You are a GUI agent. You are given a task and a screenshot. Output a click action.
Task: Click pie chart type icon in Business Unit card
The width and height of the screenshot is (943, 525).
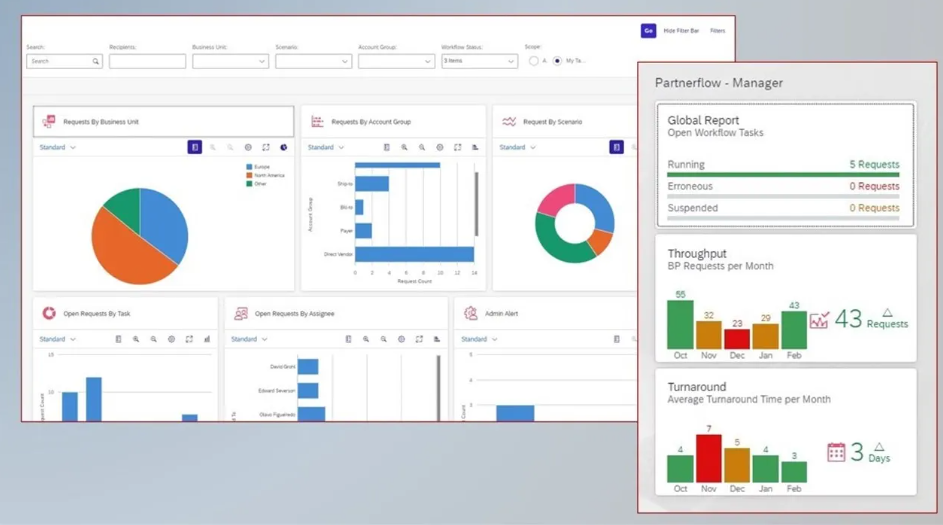tap(284, 147)
